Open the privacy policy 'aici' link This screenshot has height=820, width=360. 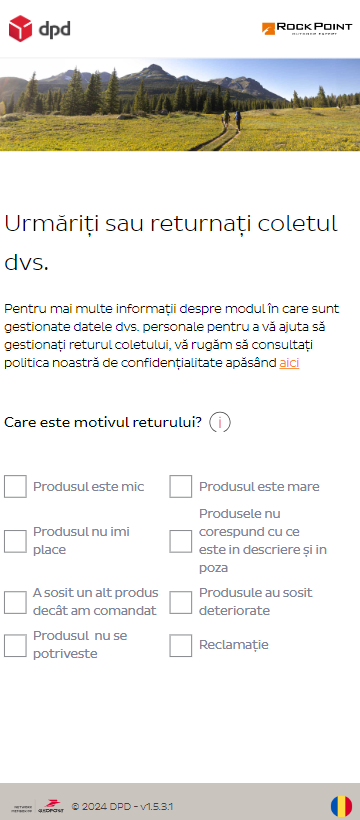pyautogui.click(x=289, y=363)
